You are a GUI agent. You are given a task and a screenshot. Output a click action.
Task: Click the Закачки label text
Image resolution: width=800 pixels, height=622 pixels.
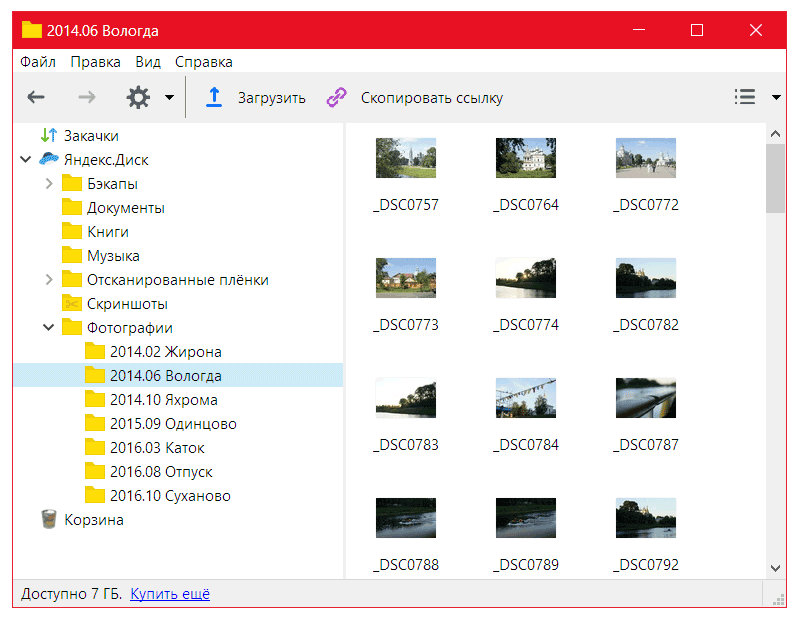(x=91, y=136)
